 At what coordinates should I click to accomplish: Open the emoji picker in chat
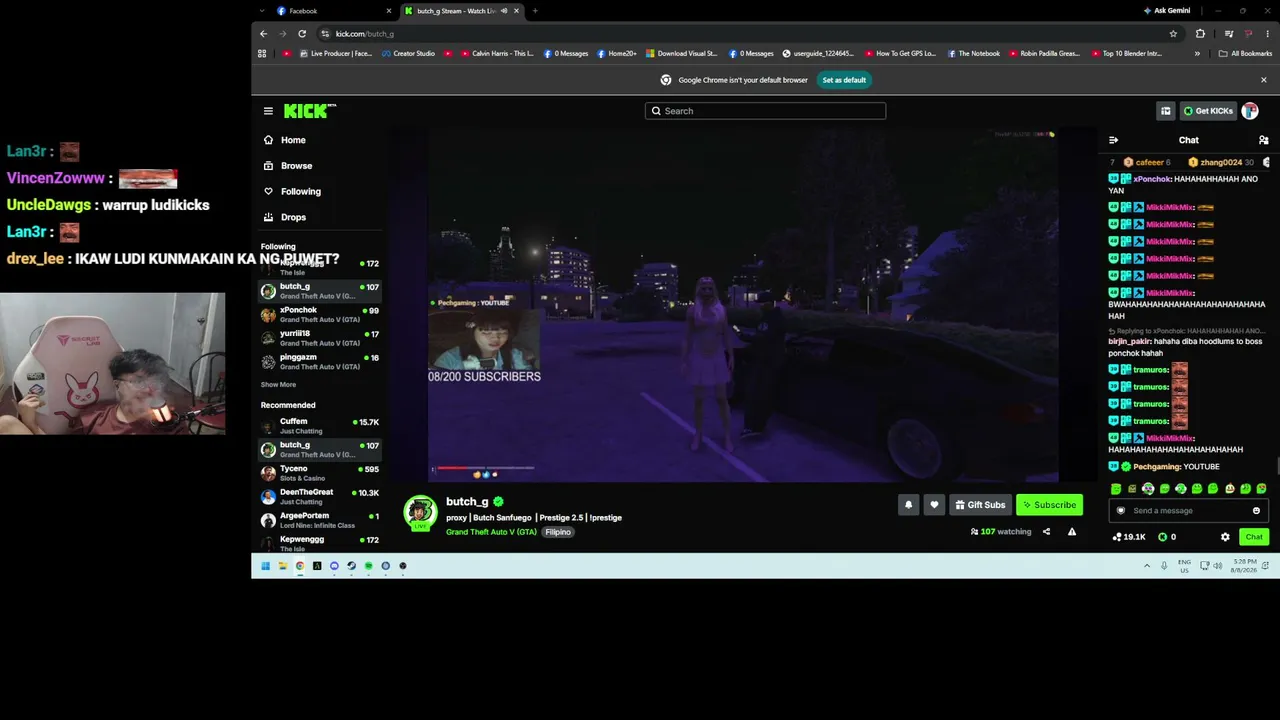tap(1256, 511)
